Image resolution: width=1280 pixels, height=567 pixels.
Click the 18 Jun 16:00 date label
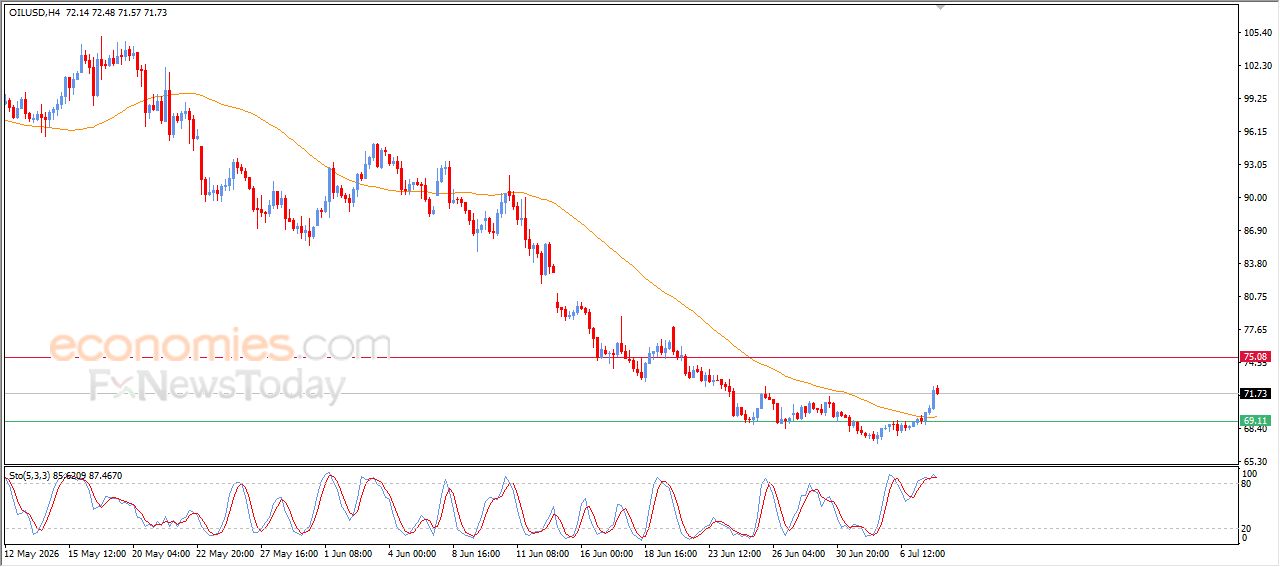point(669,553)
